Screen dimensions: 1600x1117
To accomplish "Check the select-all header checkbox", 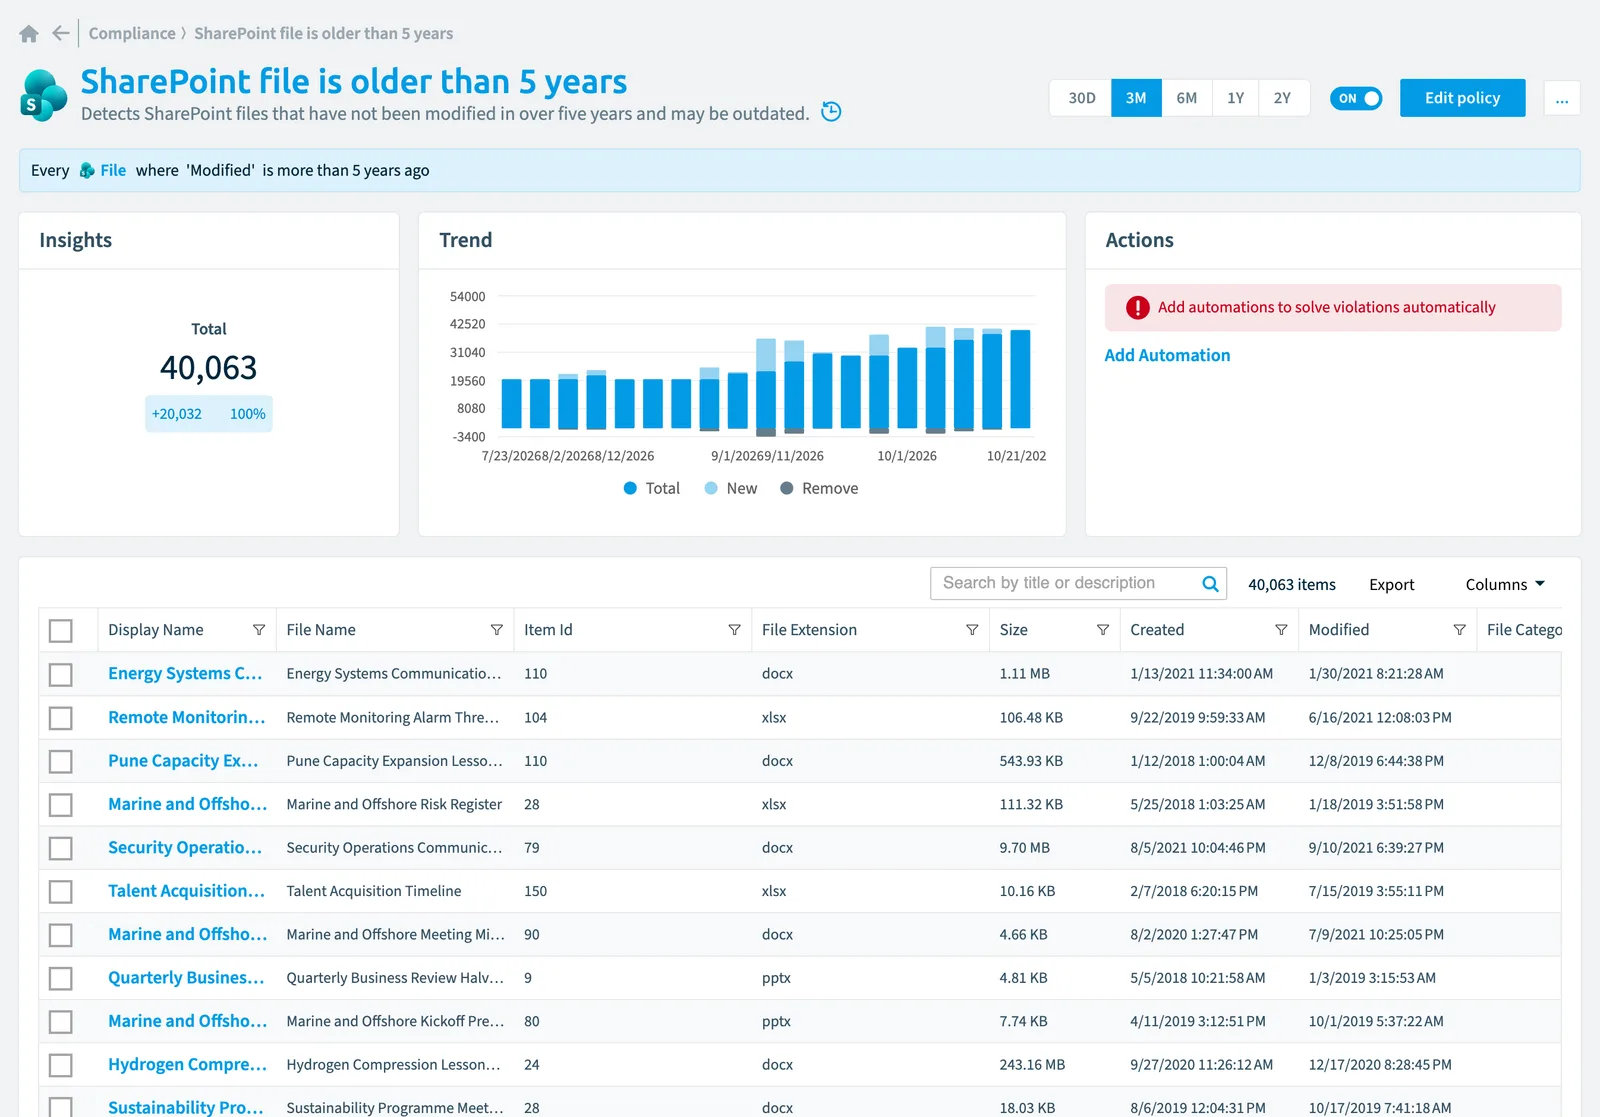I will coord(61,631).
